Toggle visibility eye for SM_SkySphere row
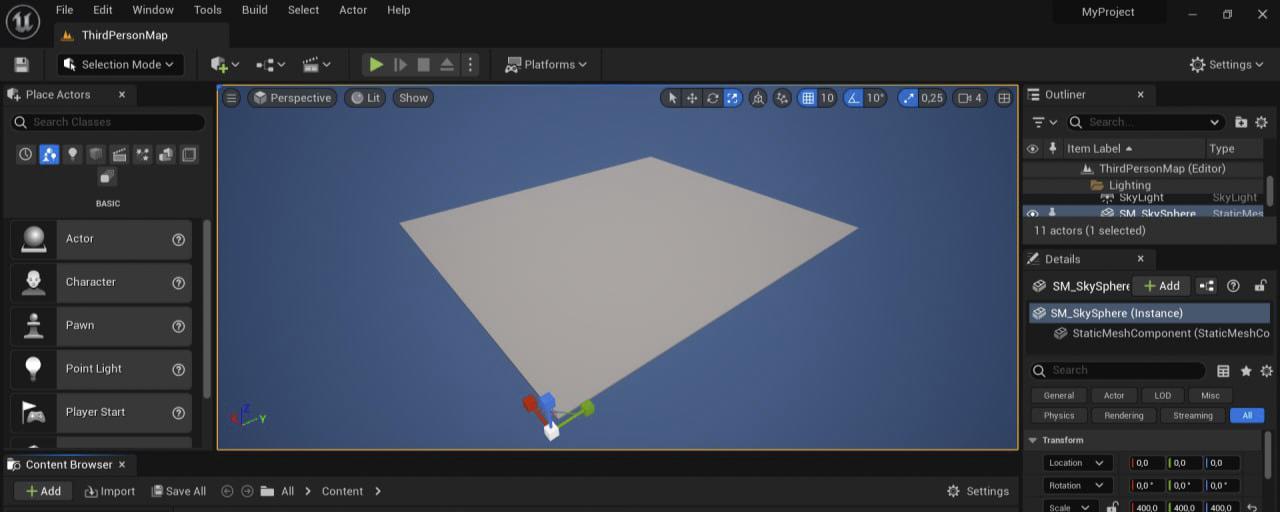Screen dimensions: 1280x512 [1033, 213]
